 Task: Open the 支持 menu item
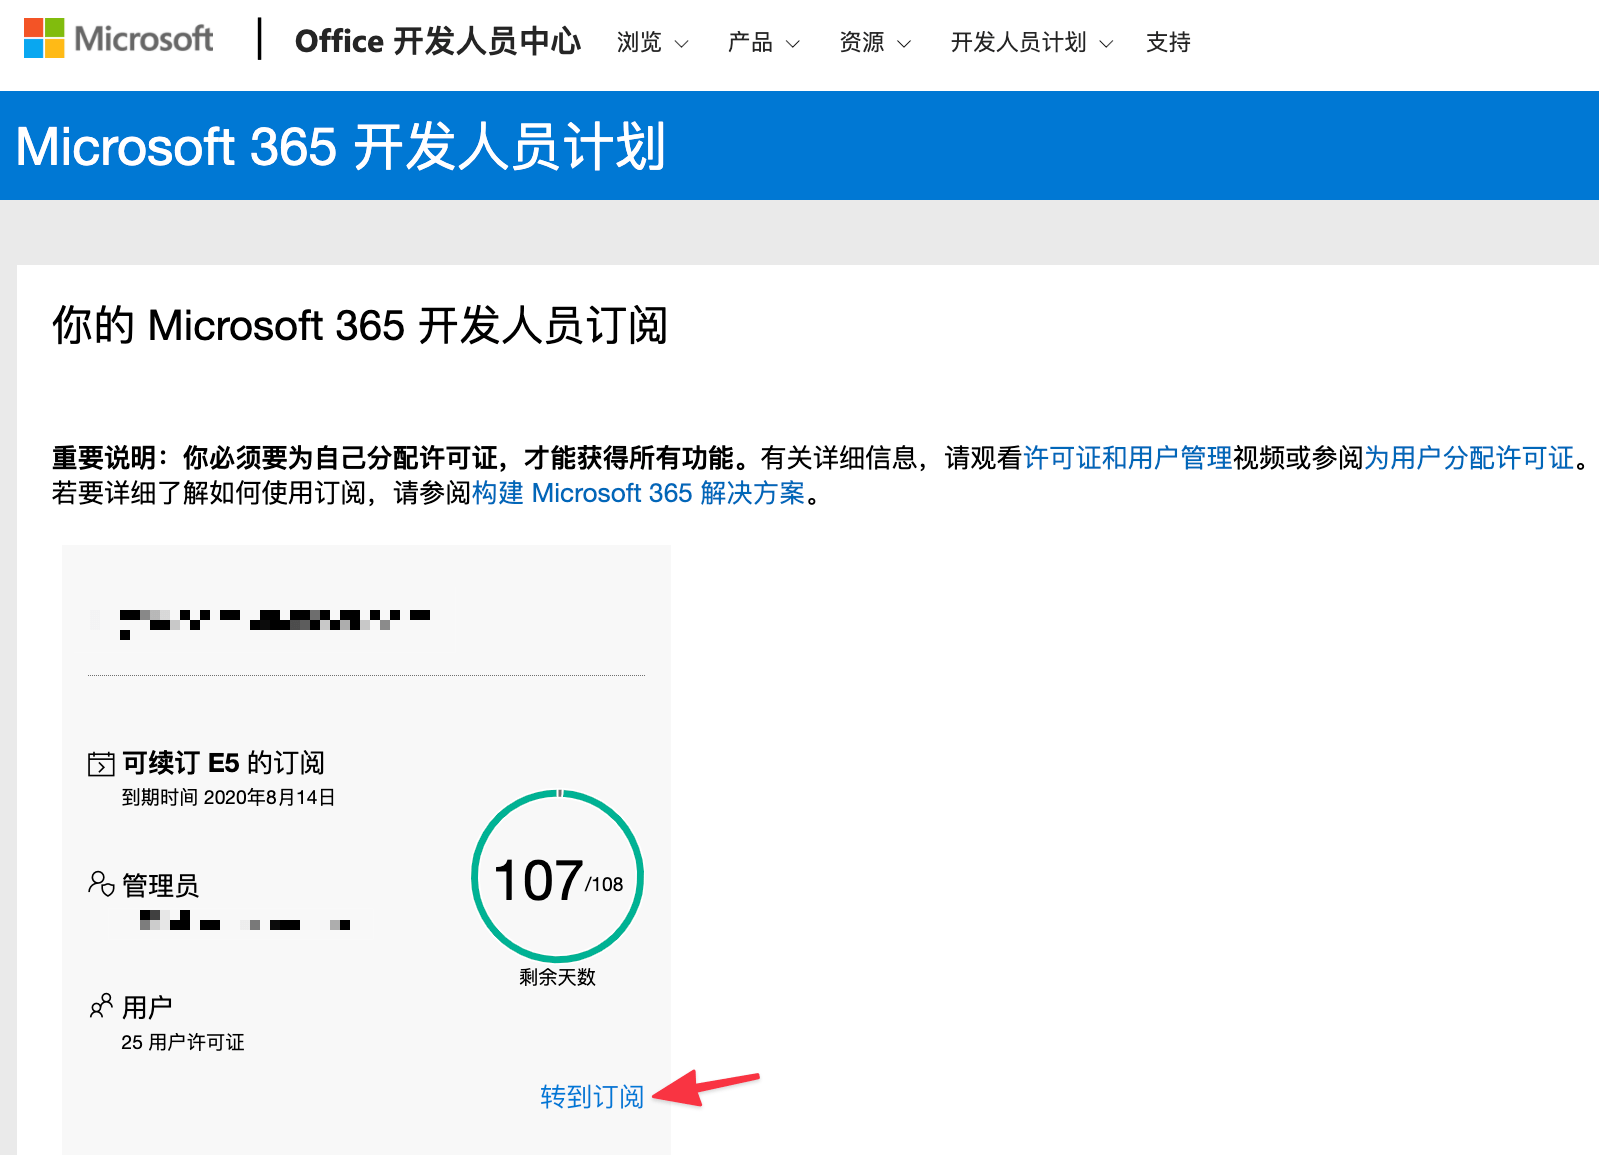1168,42
